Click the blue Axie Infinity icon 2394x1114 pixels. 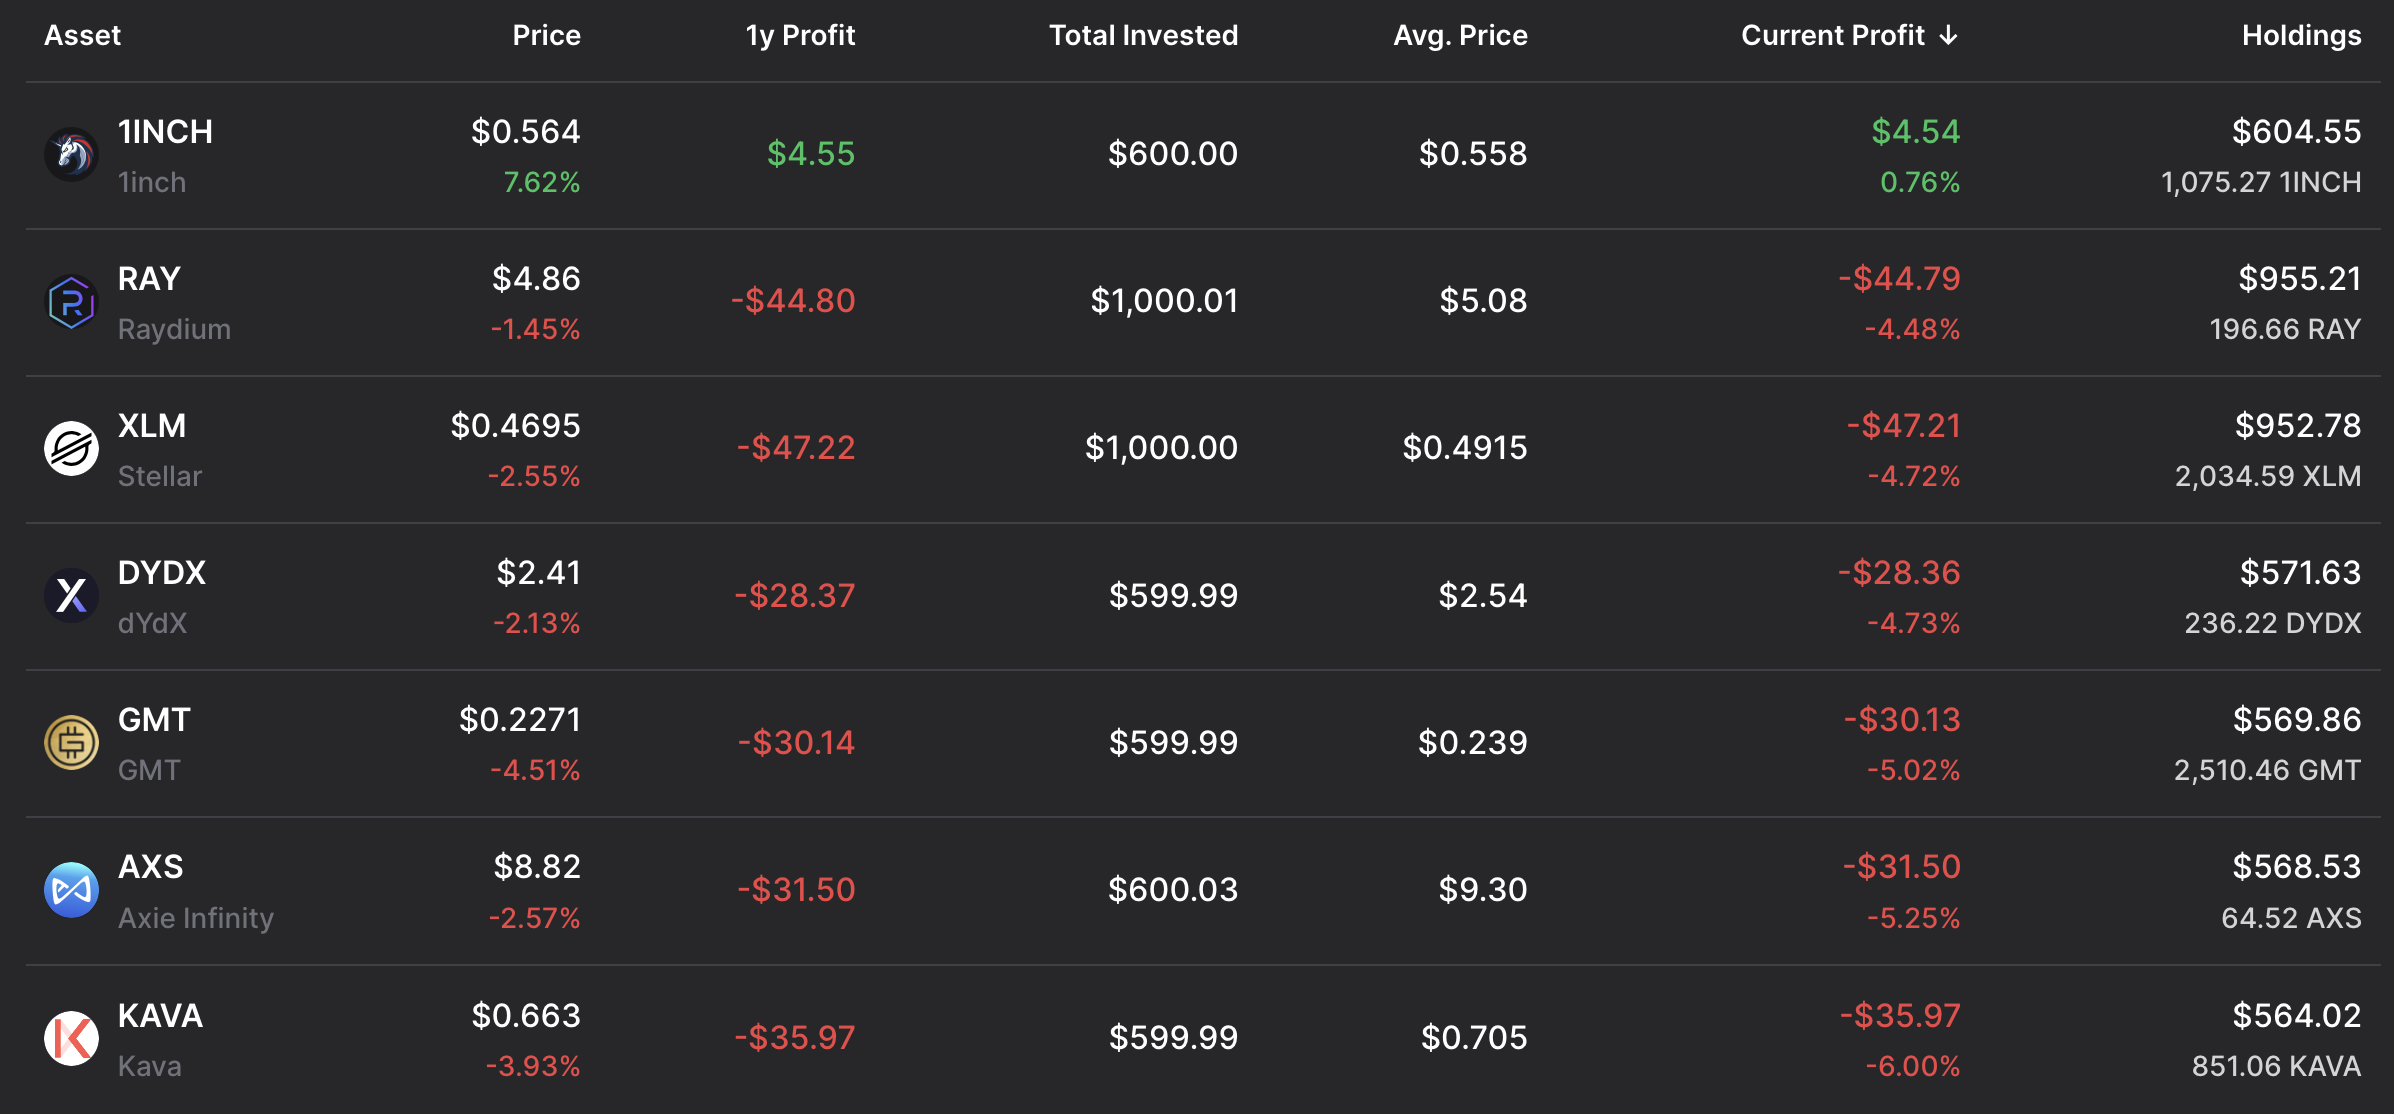point(72,890)
